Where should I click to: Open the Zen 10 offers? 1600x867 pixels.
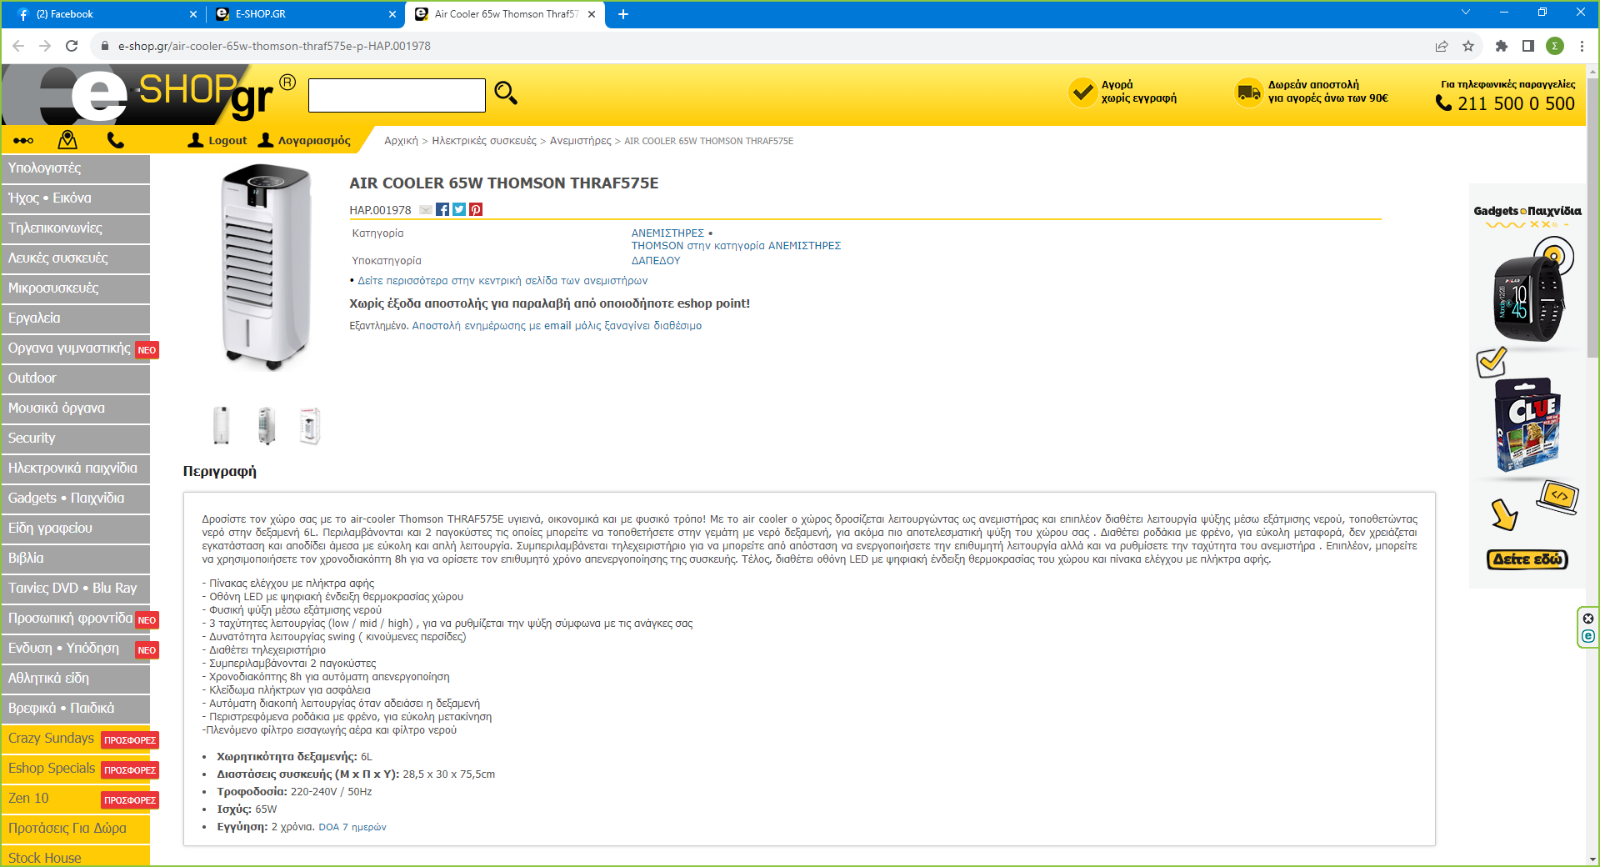(76, 798)
